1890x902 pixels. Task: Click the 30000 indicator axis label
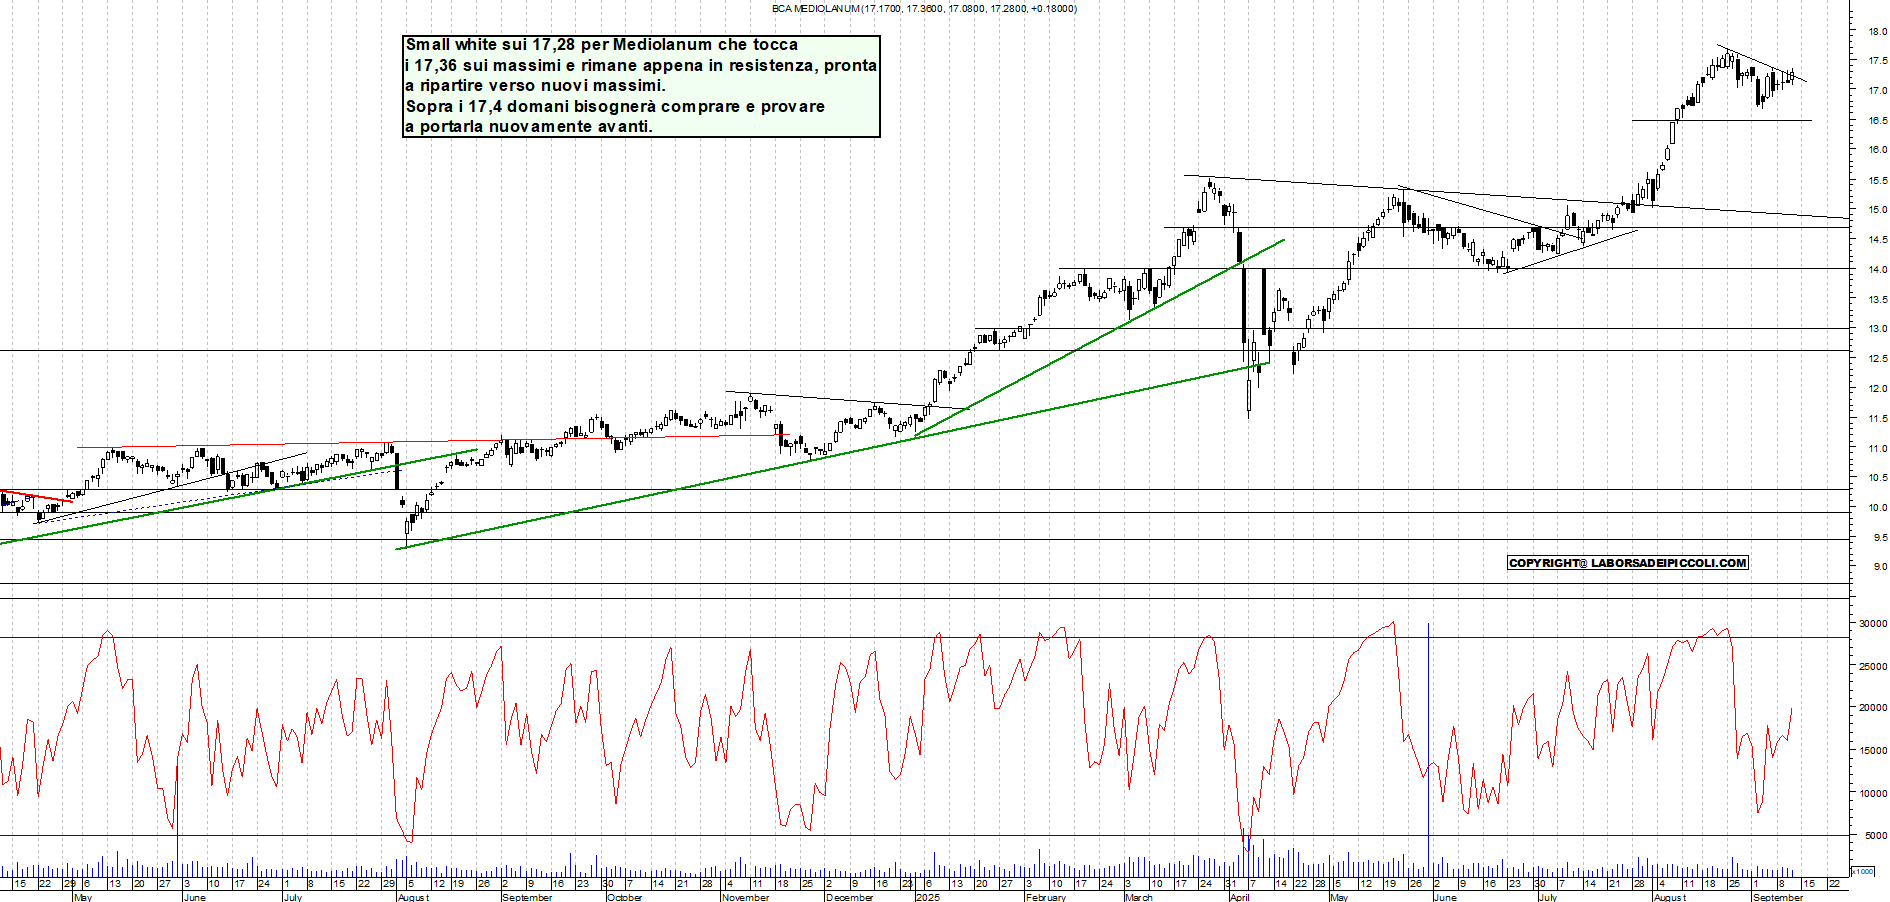pyautogui.click(x=1873, y=624)
